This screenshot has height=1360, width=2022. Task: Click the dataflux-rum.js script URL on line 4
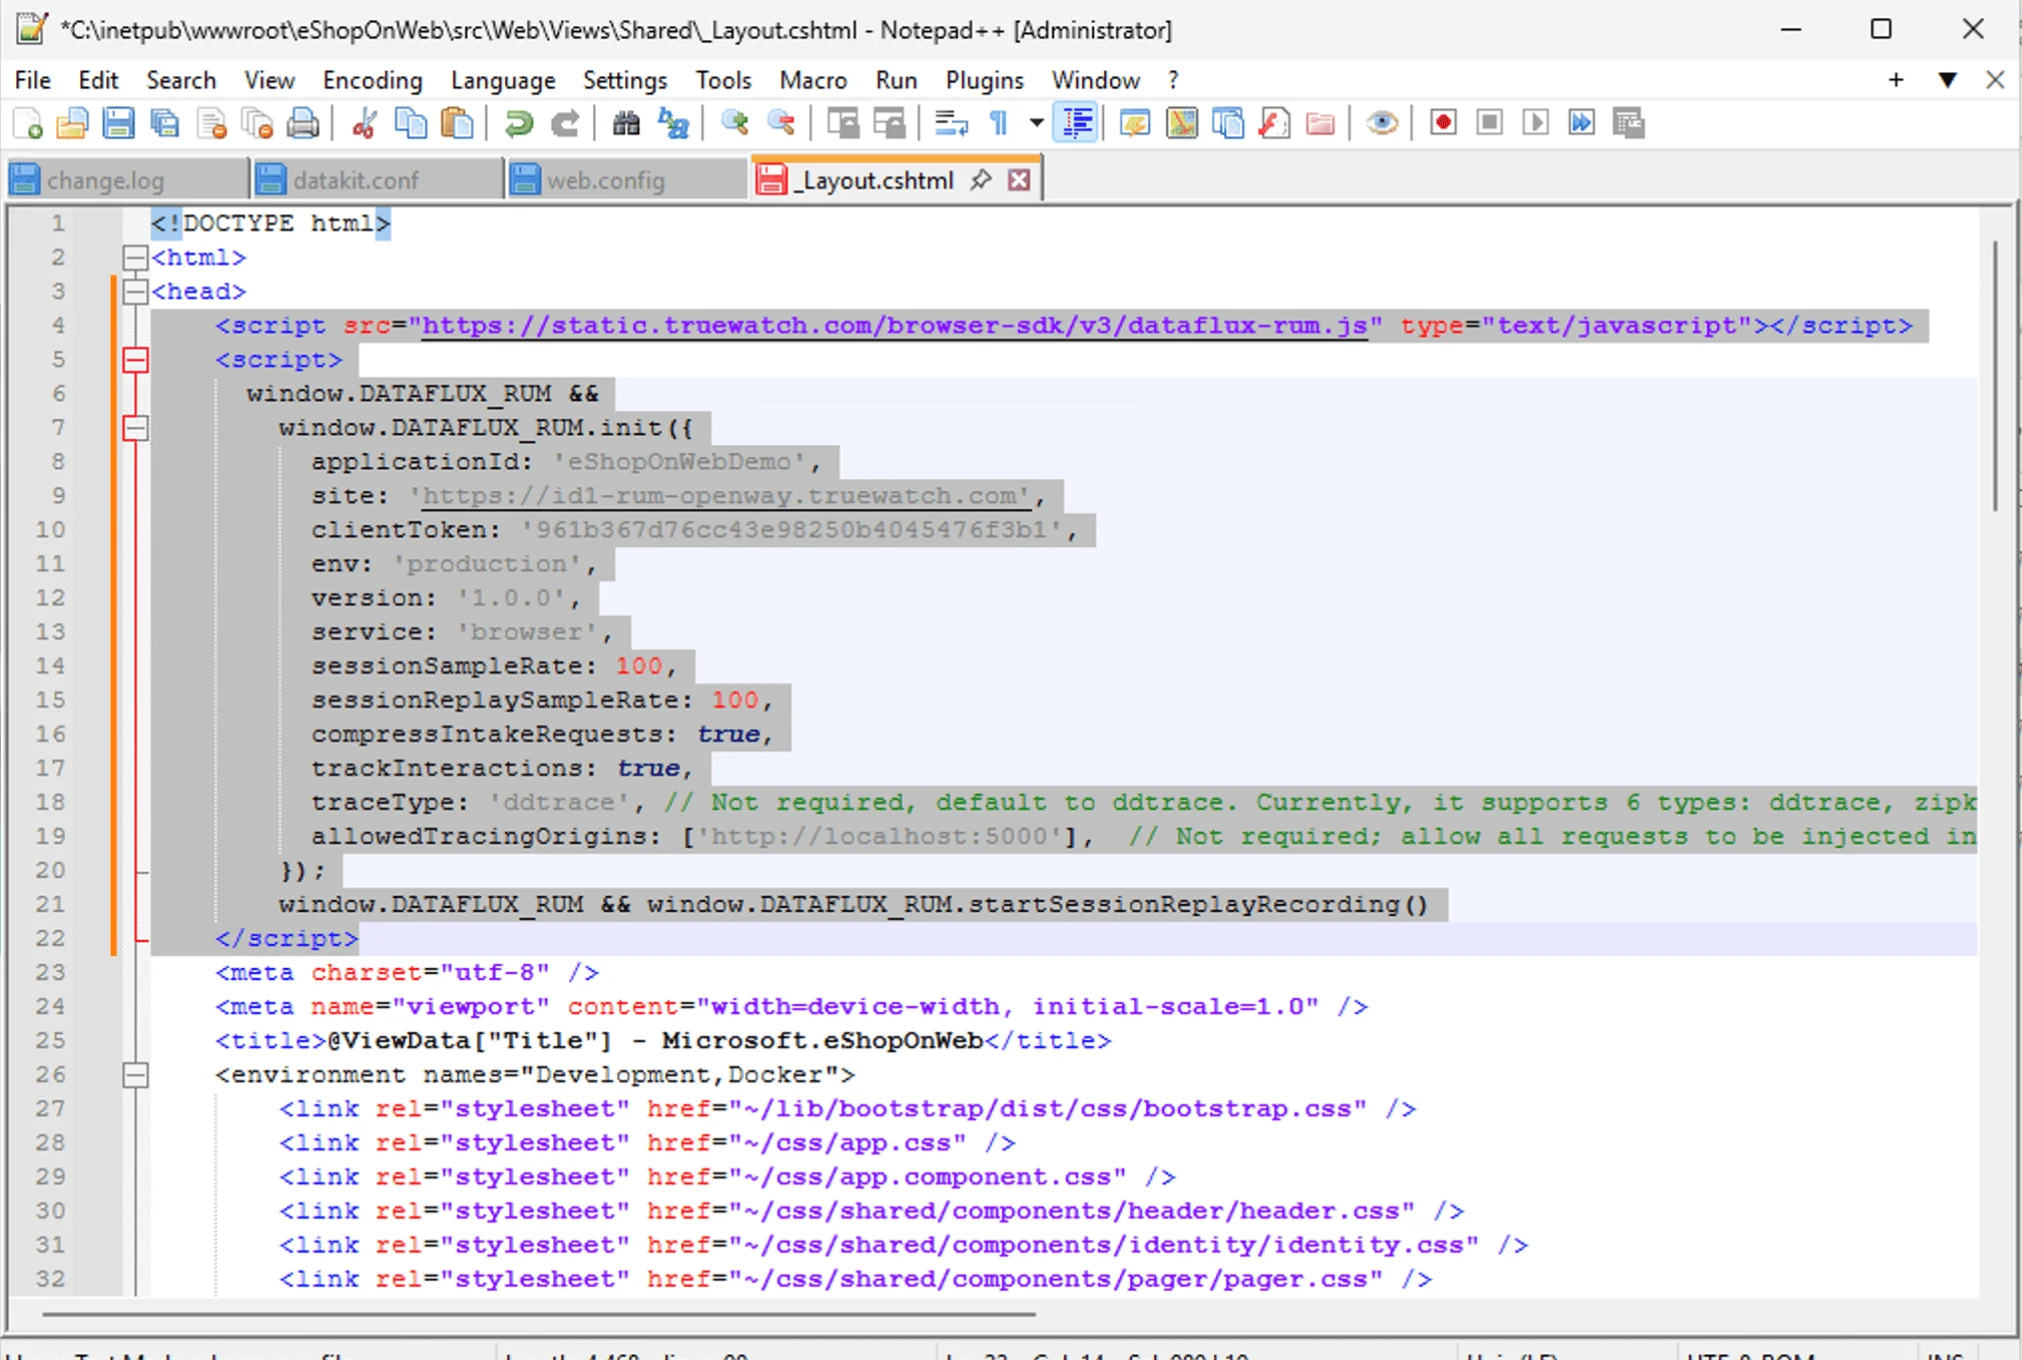coord(894,326)
